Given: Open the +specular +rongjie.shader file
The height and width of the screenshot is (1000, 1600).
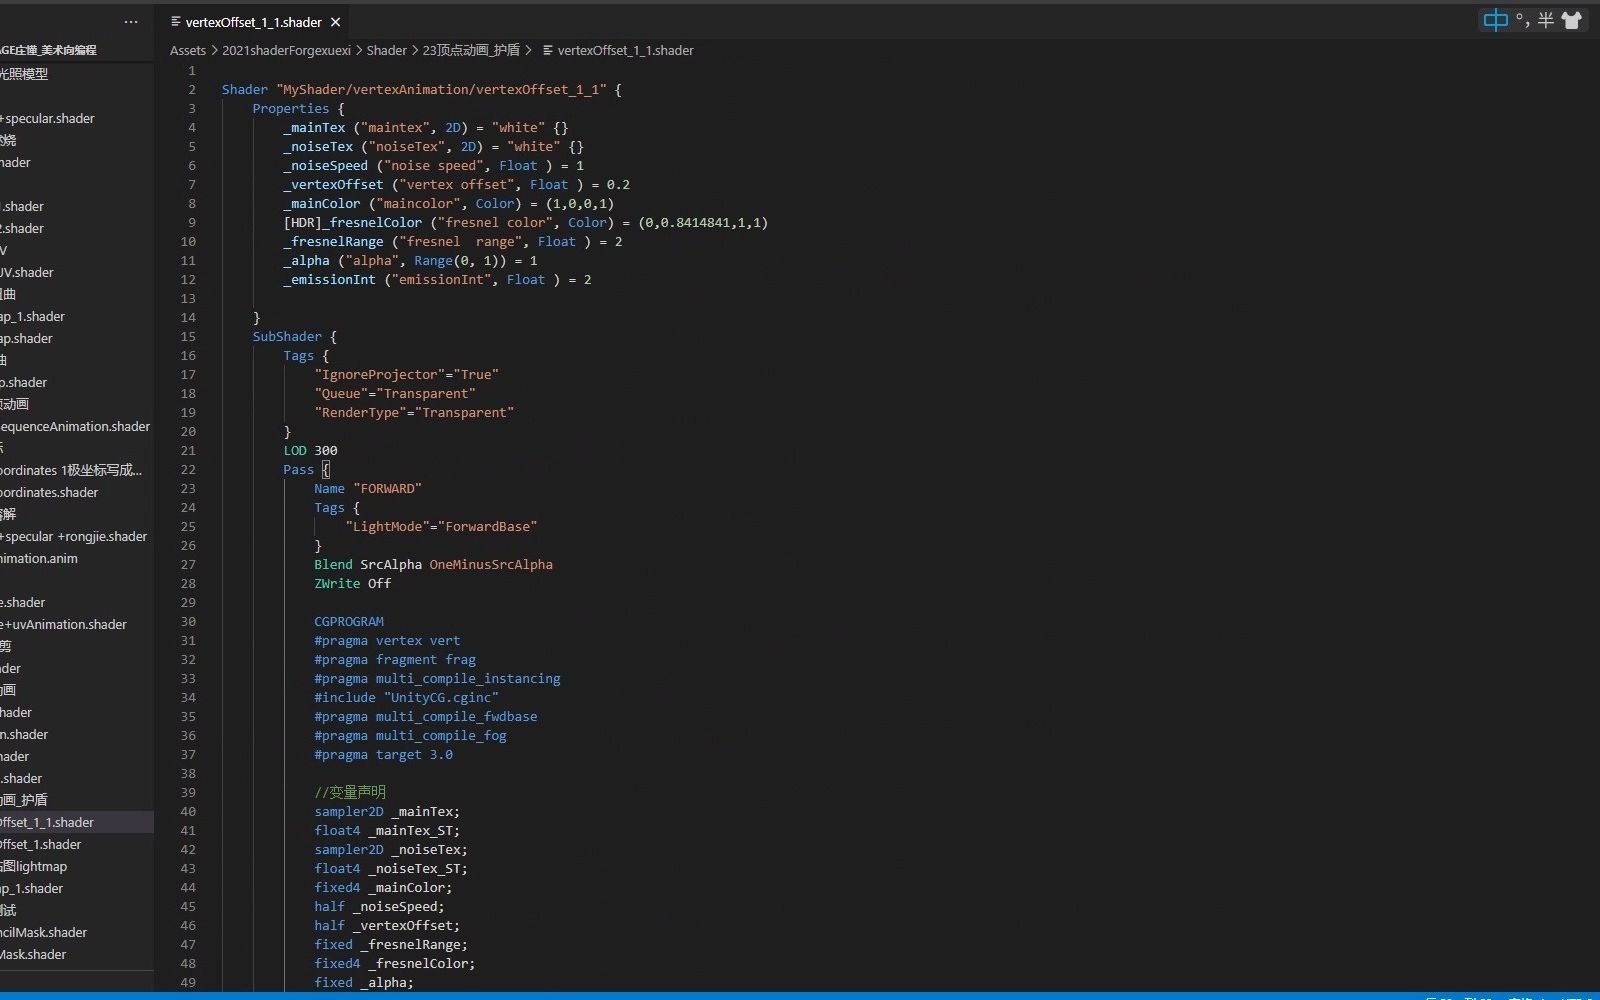Looking at the screenshot, I should pos(74,536).
